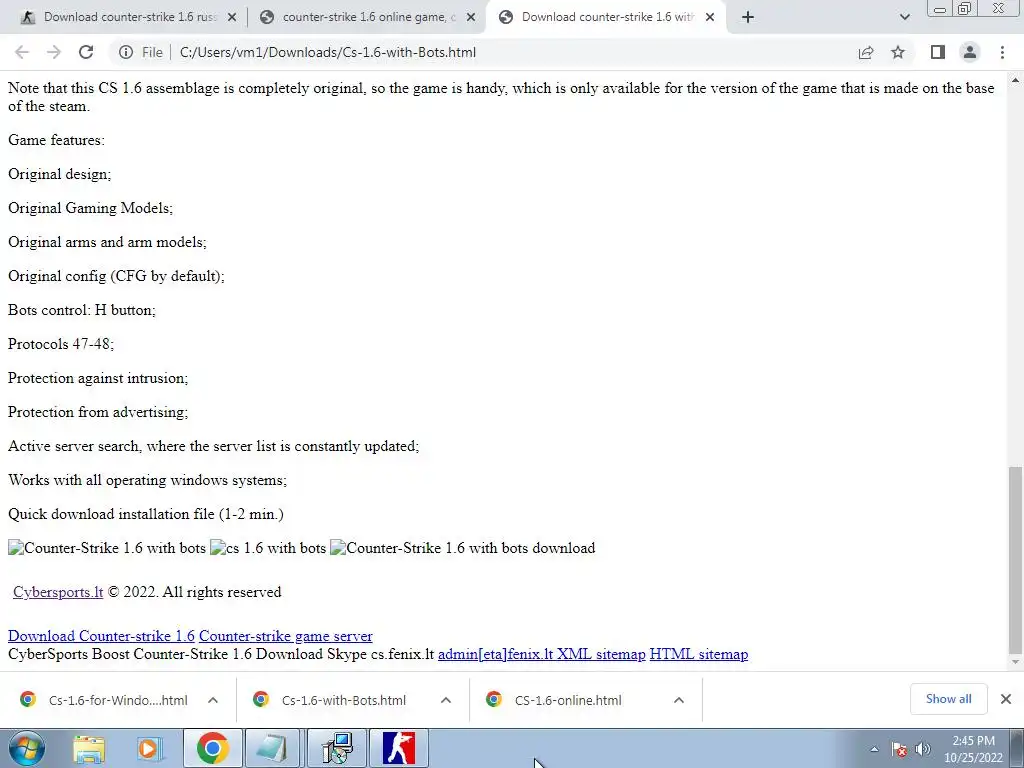Switch to Chrome in the taskbar
1024x768 pixels.
212,748
